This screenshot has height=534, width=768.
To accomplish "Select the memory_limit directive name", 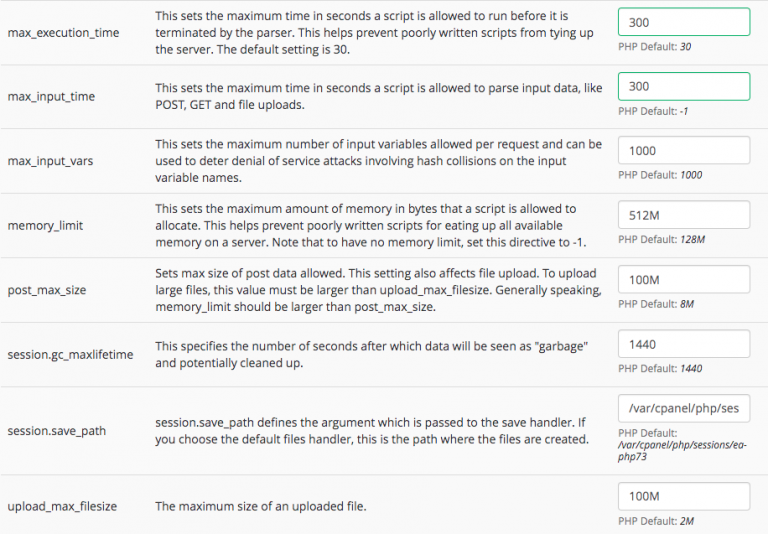I will pos(44,225).
